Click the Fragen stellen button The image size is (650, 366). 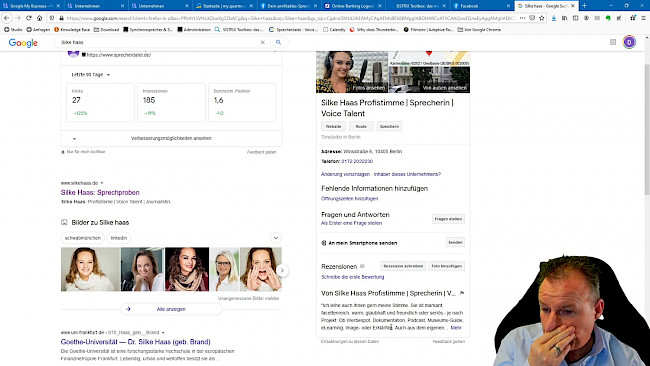[x=448, y=219]
